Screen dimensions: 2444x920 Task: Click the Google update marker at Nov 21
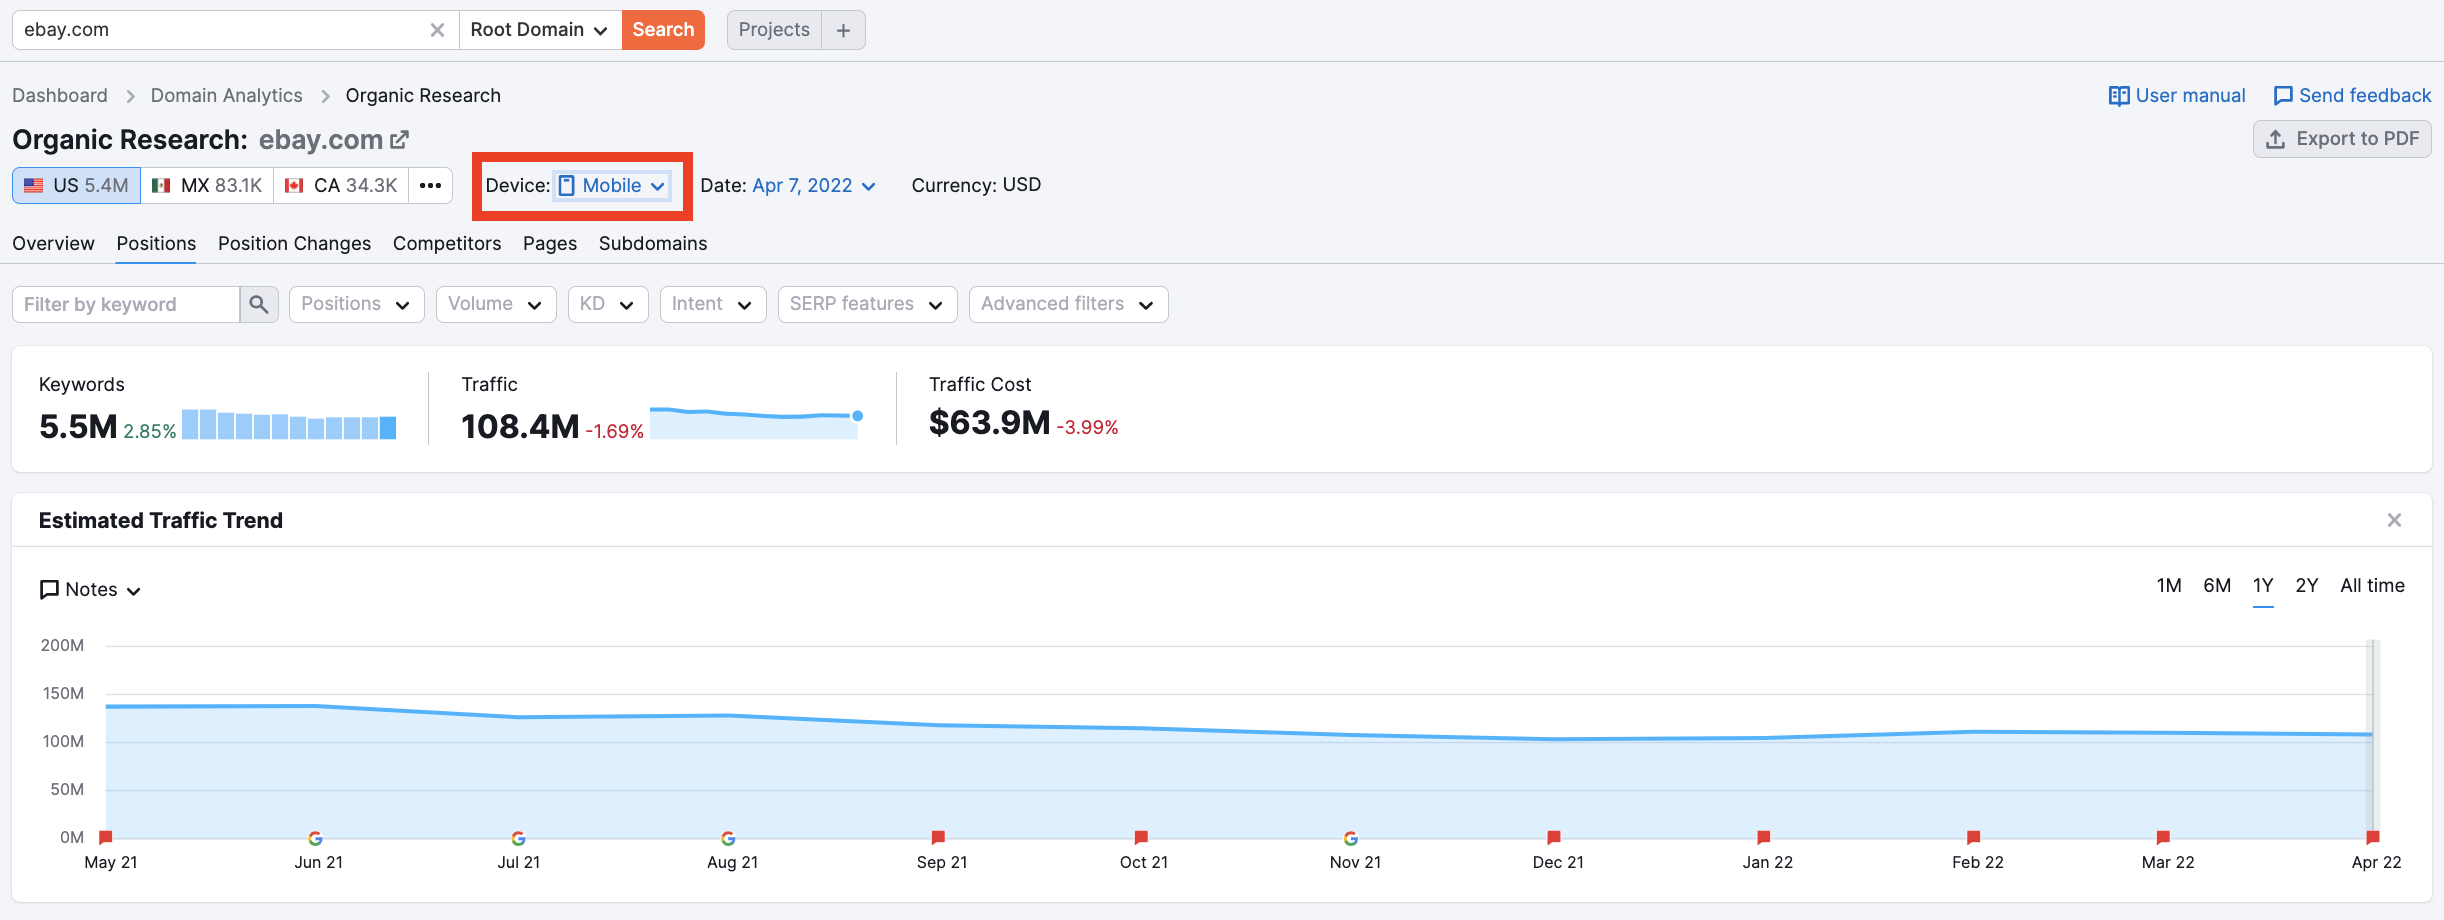coord(1351,838)
